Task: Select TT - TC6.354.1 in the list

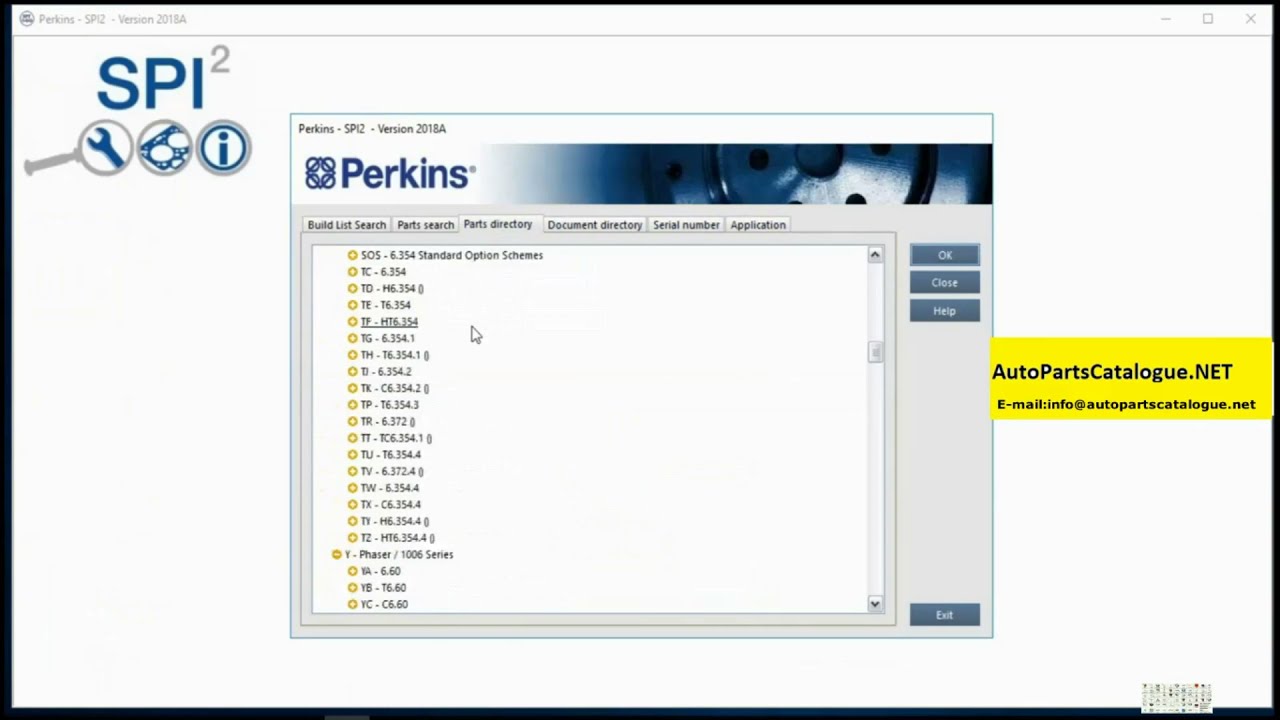Action: click(x=396, y=438)
